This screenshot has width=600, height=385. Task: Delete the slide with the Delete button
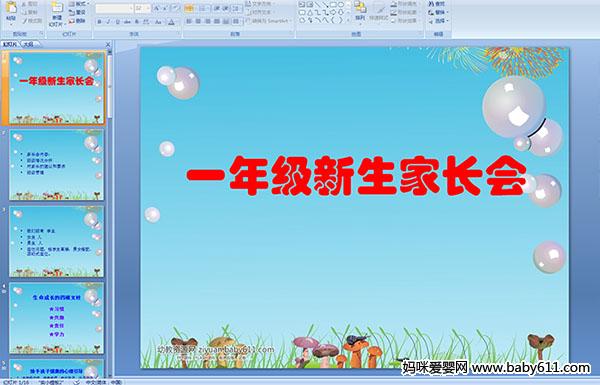pos(78,21)
